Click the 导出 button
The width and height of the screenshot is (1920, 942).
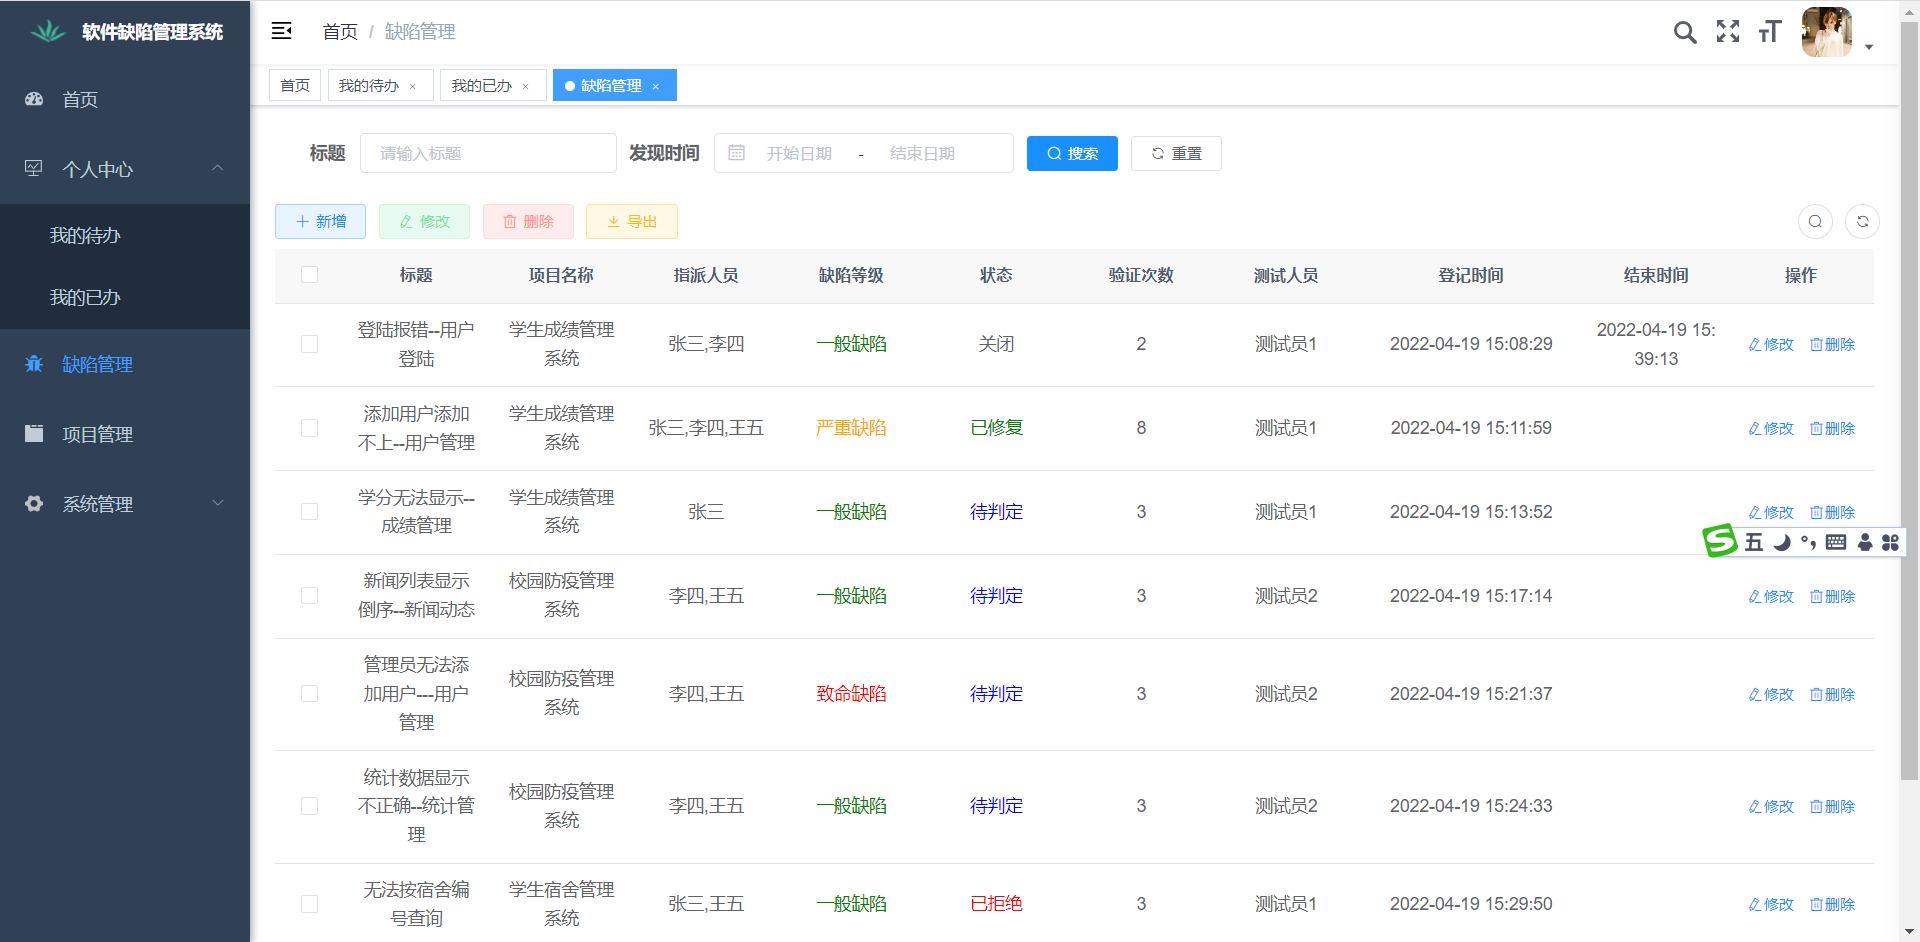pos(632,221)
